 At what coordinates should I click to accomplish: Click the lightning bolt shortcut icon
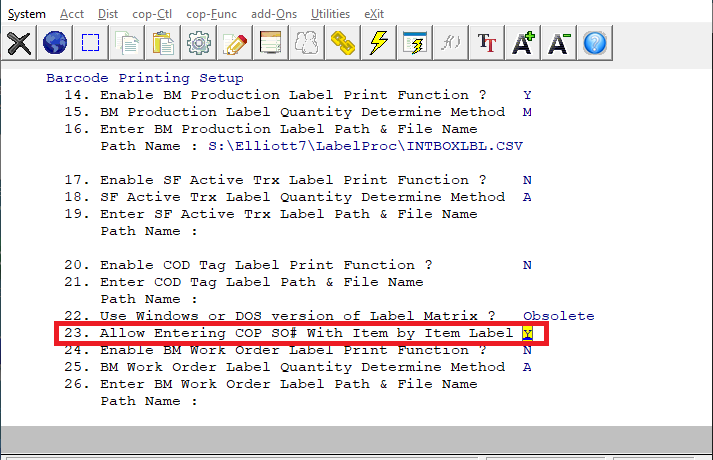point(378,43)
